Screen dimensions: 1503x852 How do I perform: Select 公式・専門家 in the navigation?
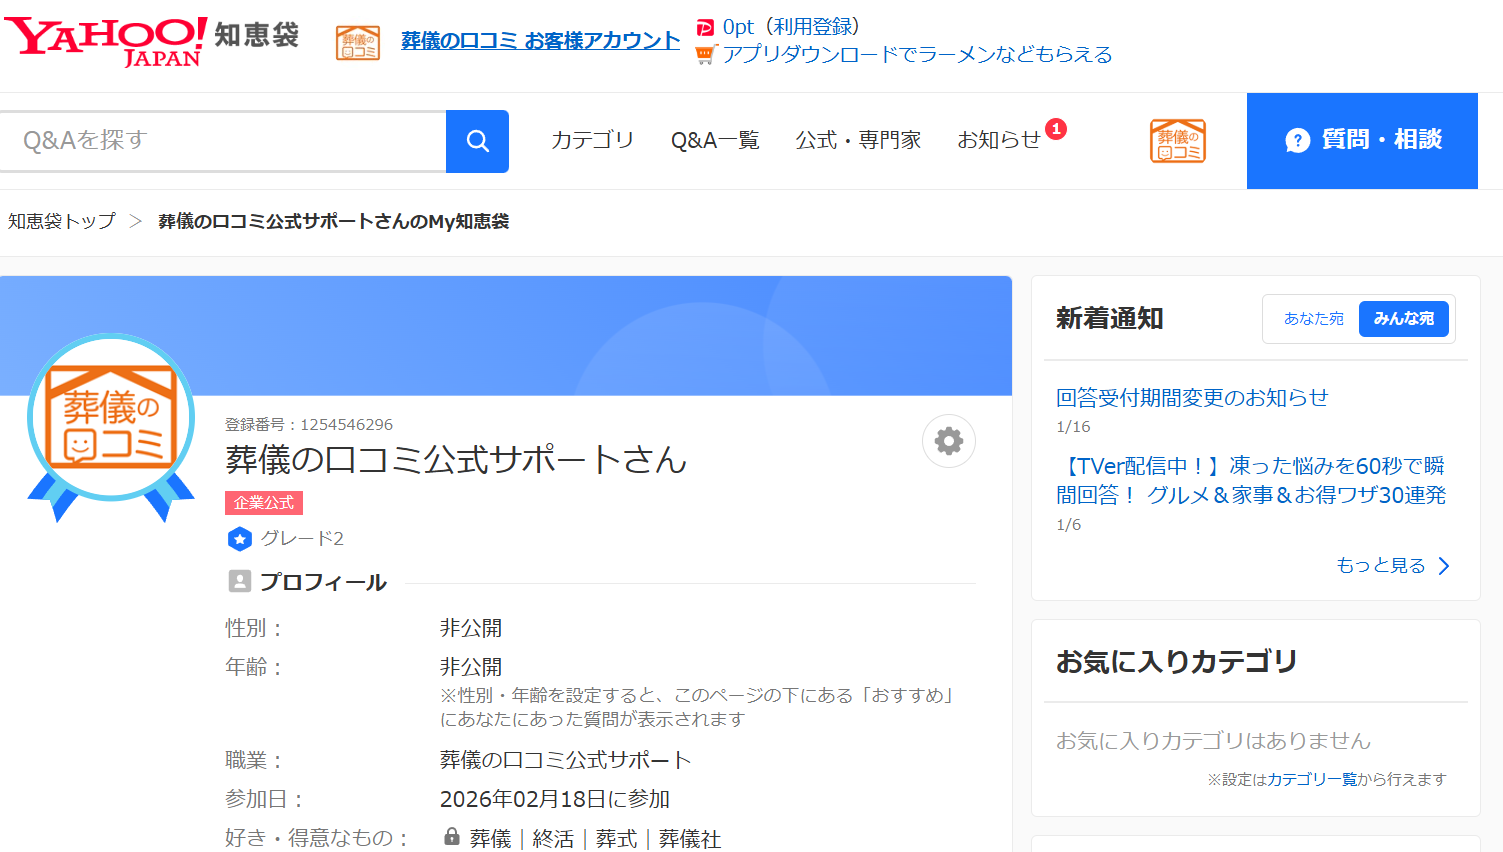(858, 140)
